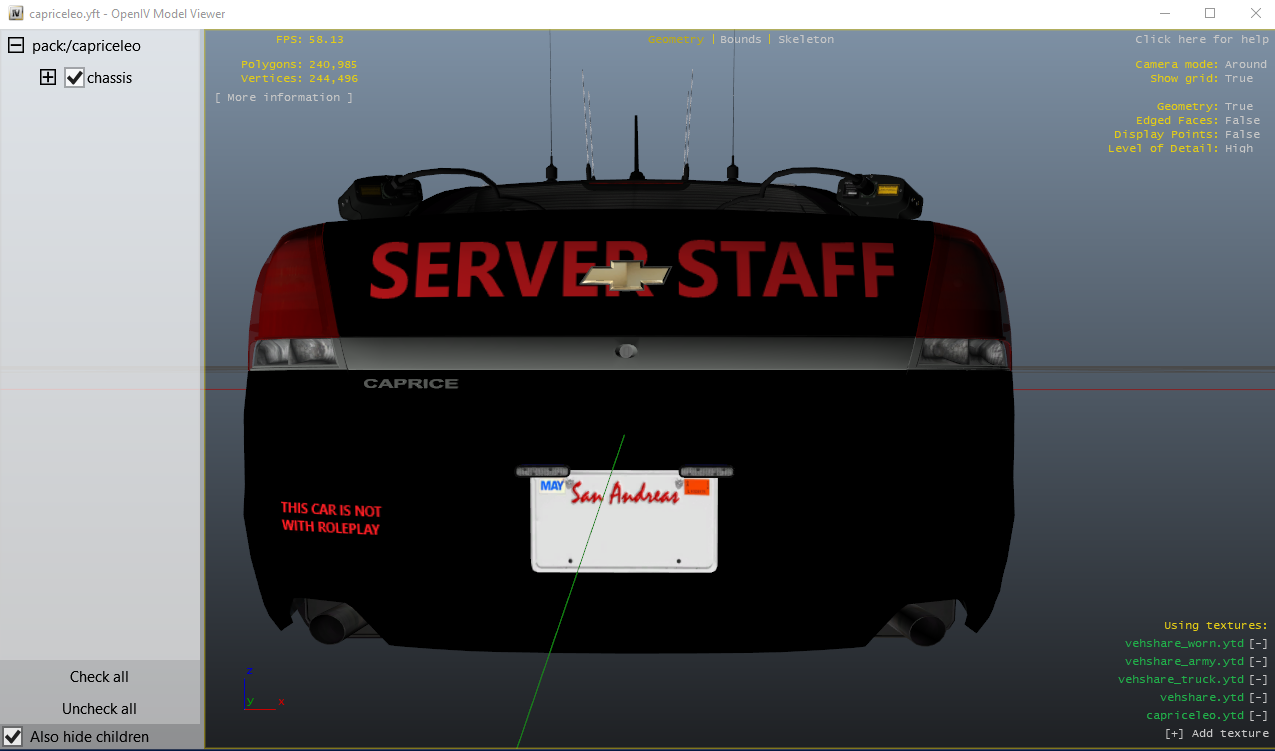Expand the chassis tree node

[x=48, y=78]
